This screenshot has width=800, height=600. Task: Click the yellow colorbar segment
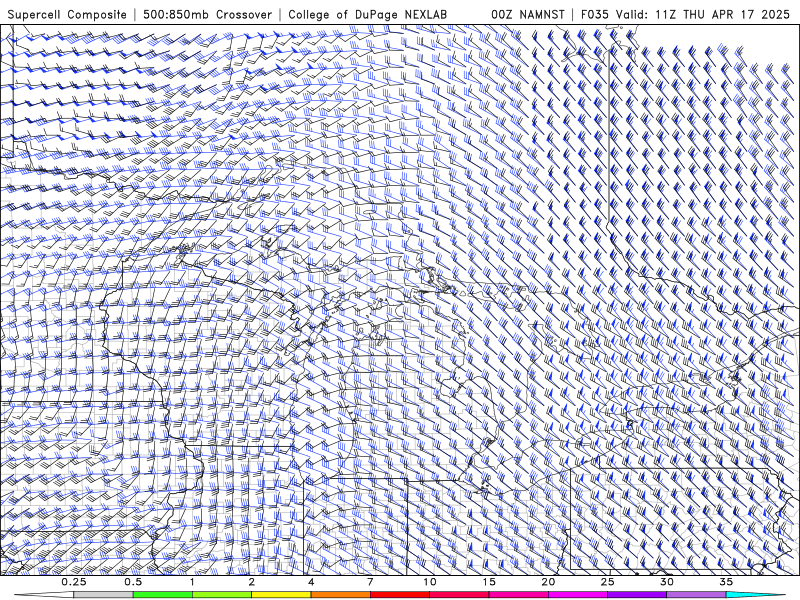tap(281, 595)
